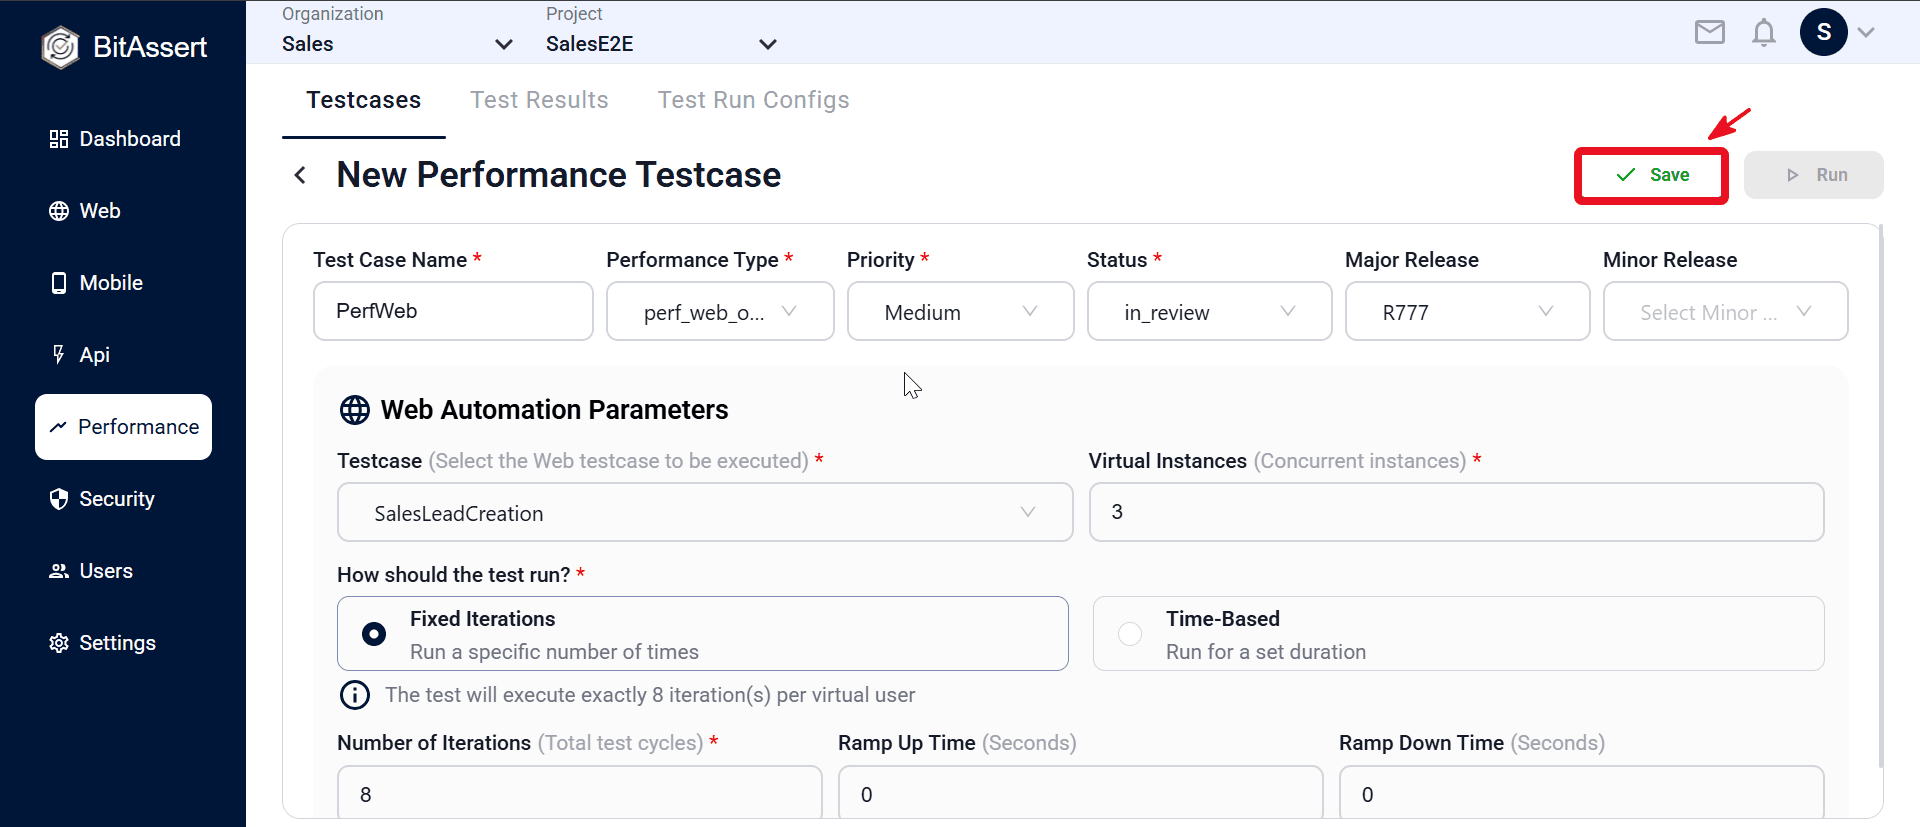Click the Run button
Screen dimensions: 1920x827
click(1814, 175)
